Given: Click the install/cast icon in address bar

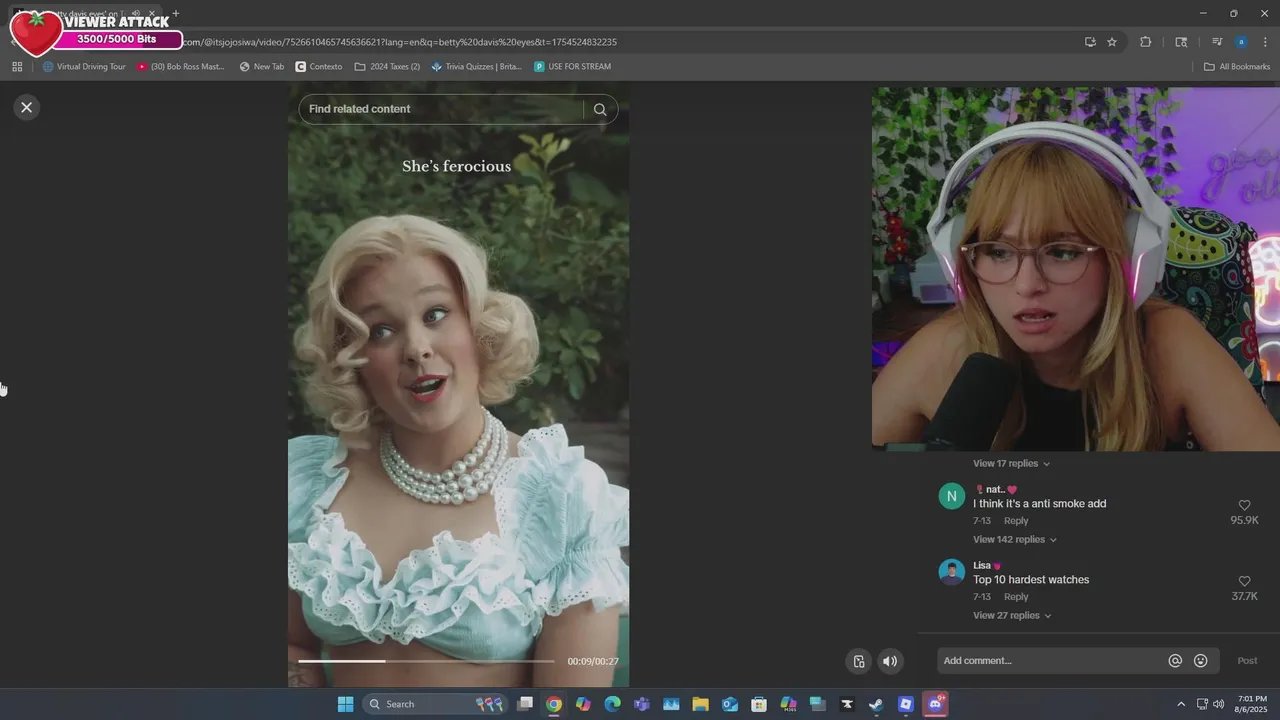Looking at the screenshot, I should tap(1090, 42).
